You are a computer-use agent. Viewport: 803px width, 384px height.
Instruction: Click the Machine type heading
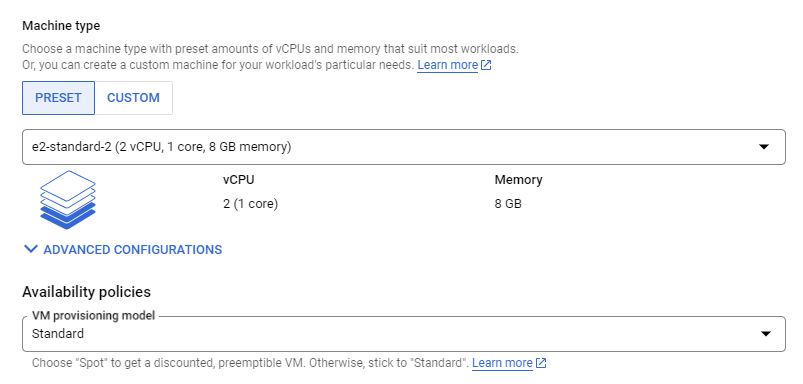click(61, 26)
